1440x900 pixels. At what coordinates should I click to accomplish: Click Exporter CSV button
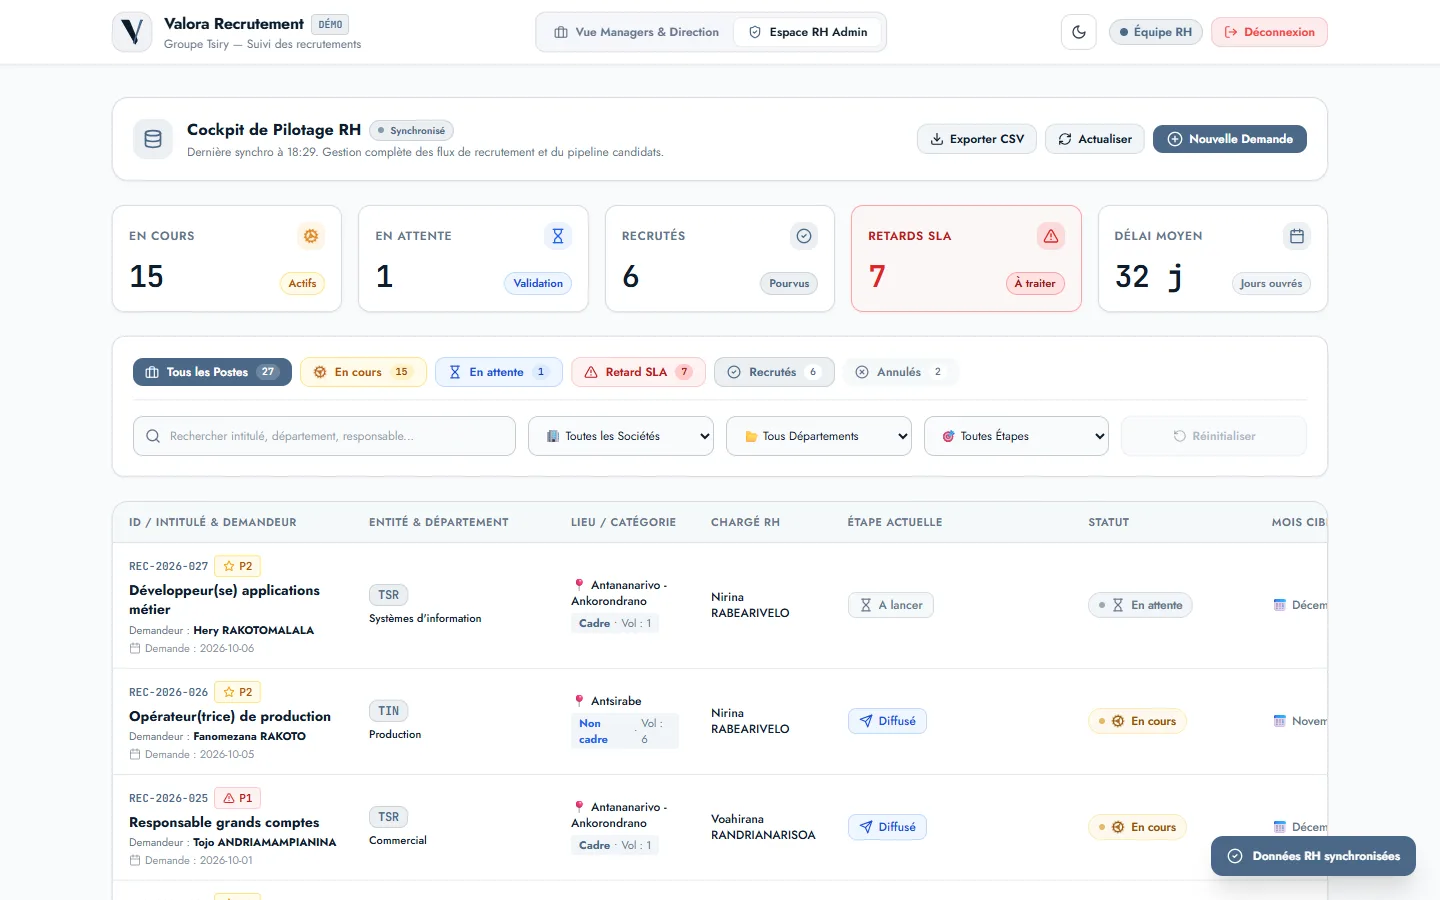[x=977, y=139]
